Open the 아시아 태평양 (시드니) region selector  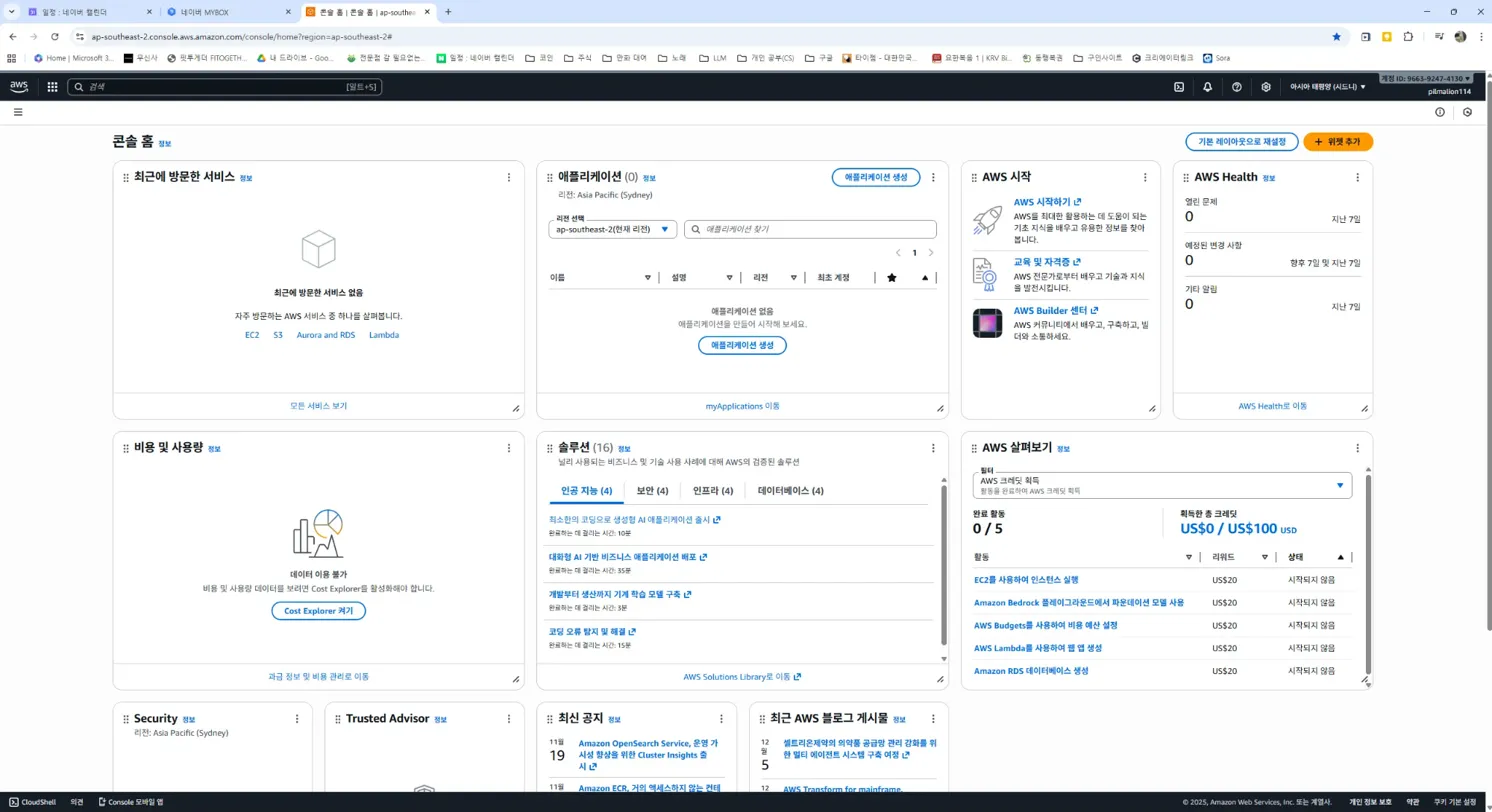[1328, 87]
